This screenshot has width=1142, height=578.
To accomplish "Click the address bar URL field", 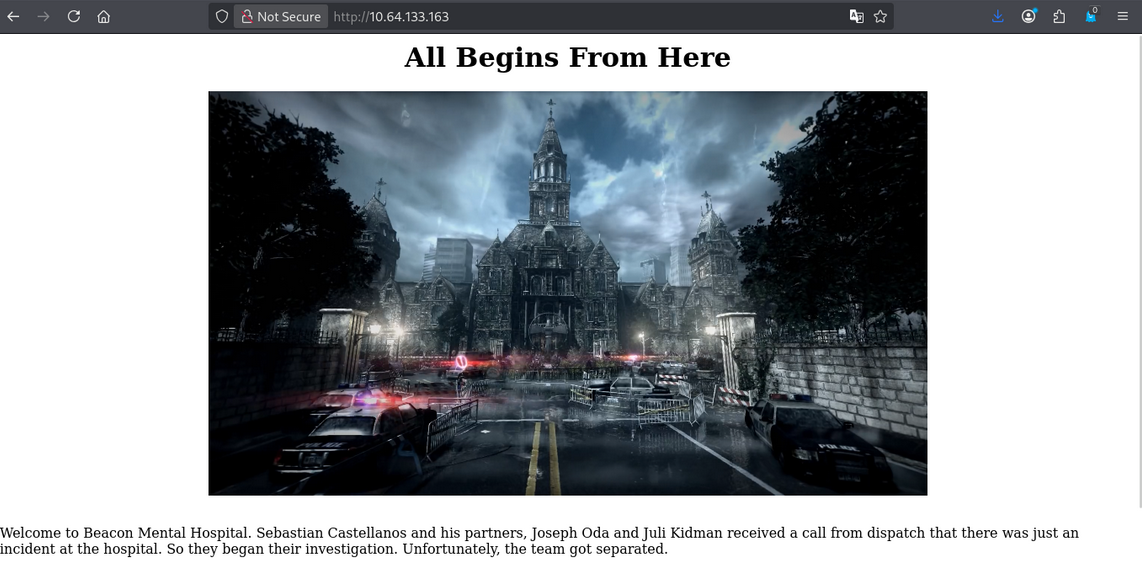I will tap(580, 17).
